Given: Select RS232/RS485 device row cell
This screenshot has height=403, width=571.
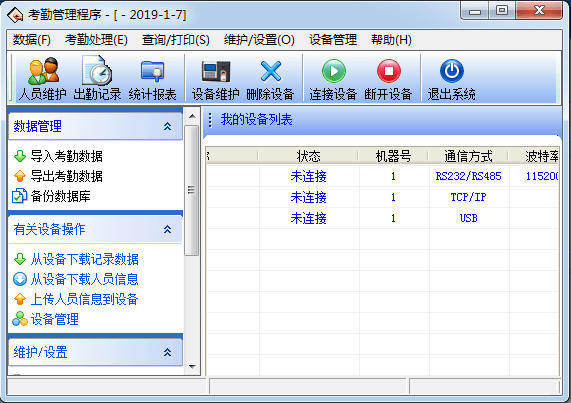Looking at the screenshot, I should click(468, 176).
